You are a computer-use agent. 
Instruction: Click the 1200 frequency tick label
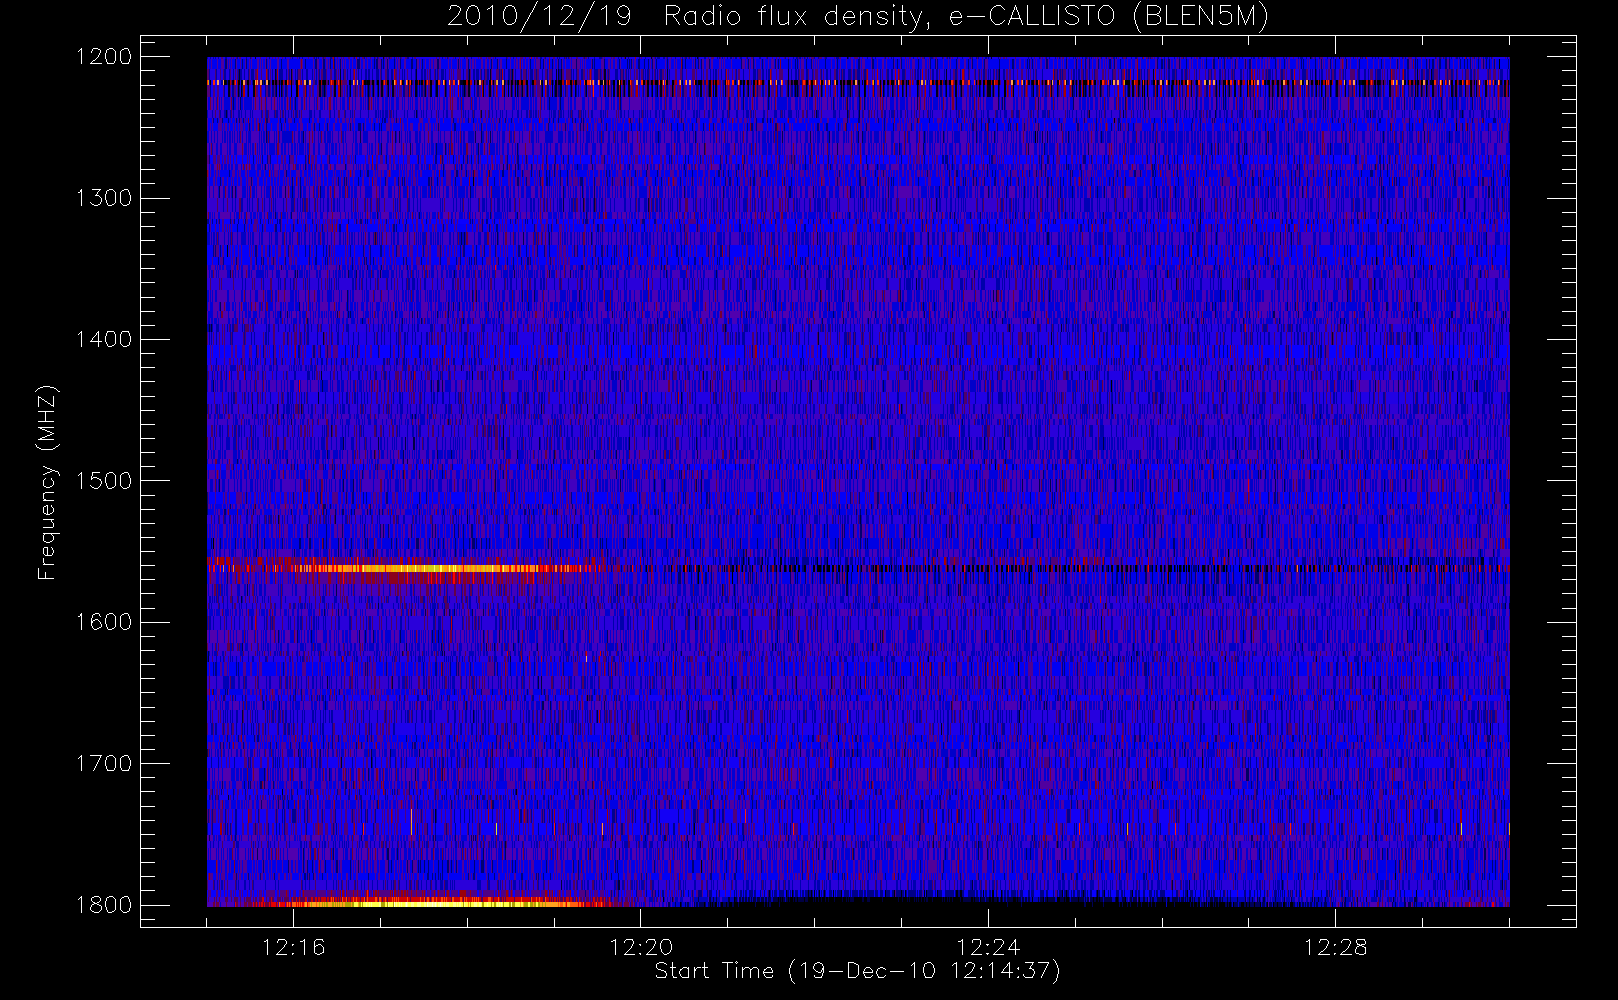pos(104,57)
